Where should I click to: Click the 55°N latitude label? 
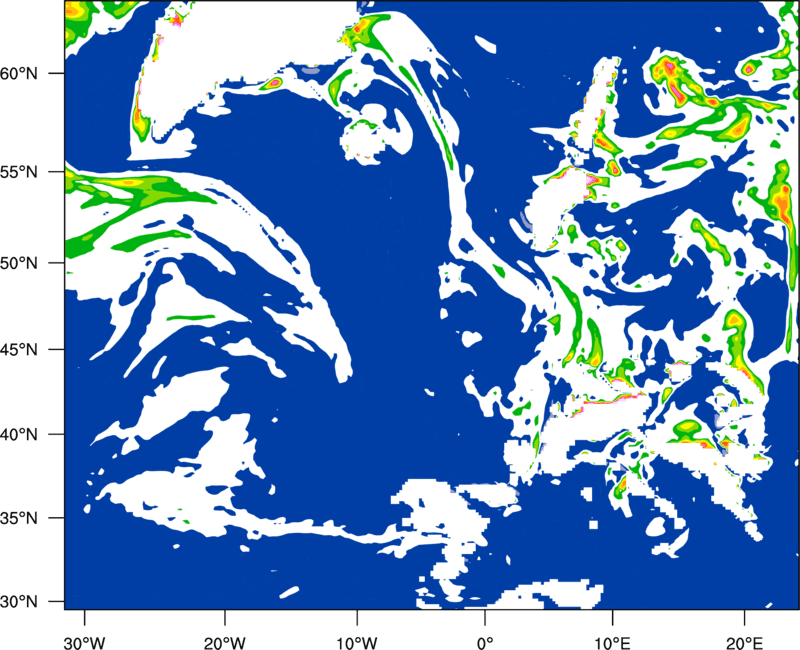click(19, 172)
